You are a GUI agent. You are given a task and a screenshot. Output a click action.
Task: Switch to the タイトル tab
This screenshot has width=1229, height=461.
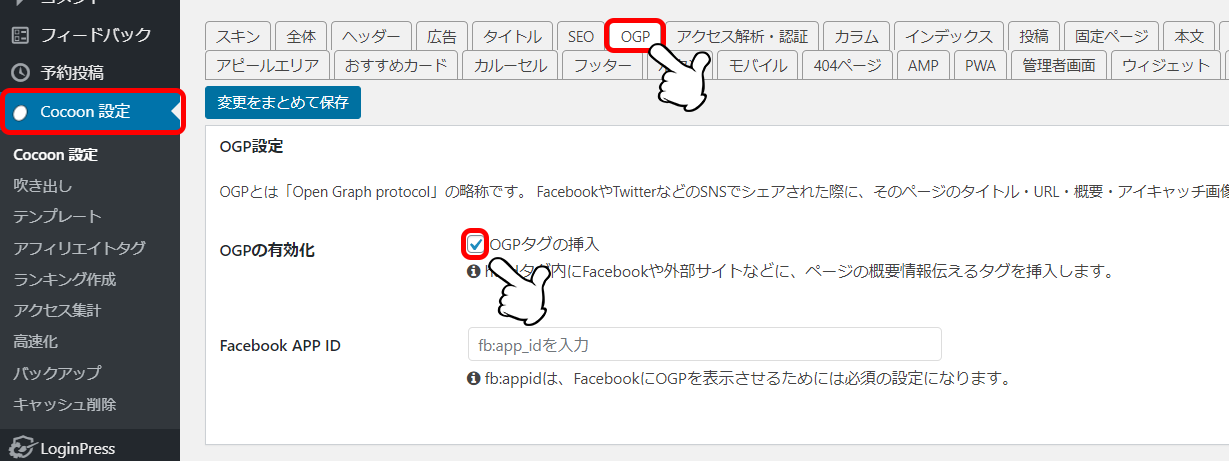(x=512, y=36)
